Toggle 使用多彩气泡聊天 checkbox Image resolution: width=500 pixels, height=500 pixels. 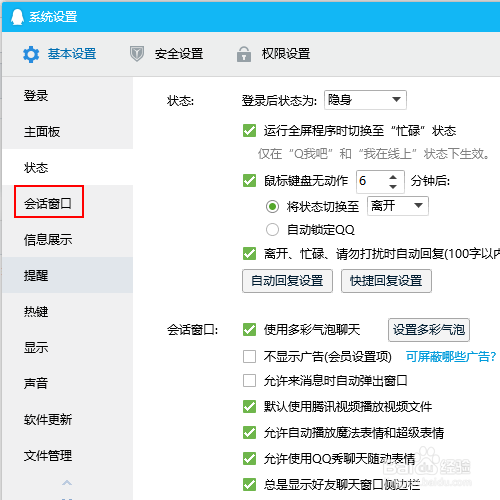click(x=249, y=330)
